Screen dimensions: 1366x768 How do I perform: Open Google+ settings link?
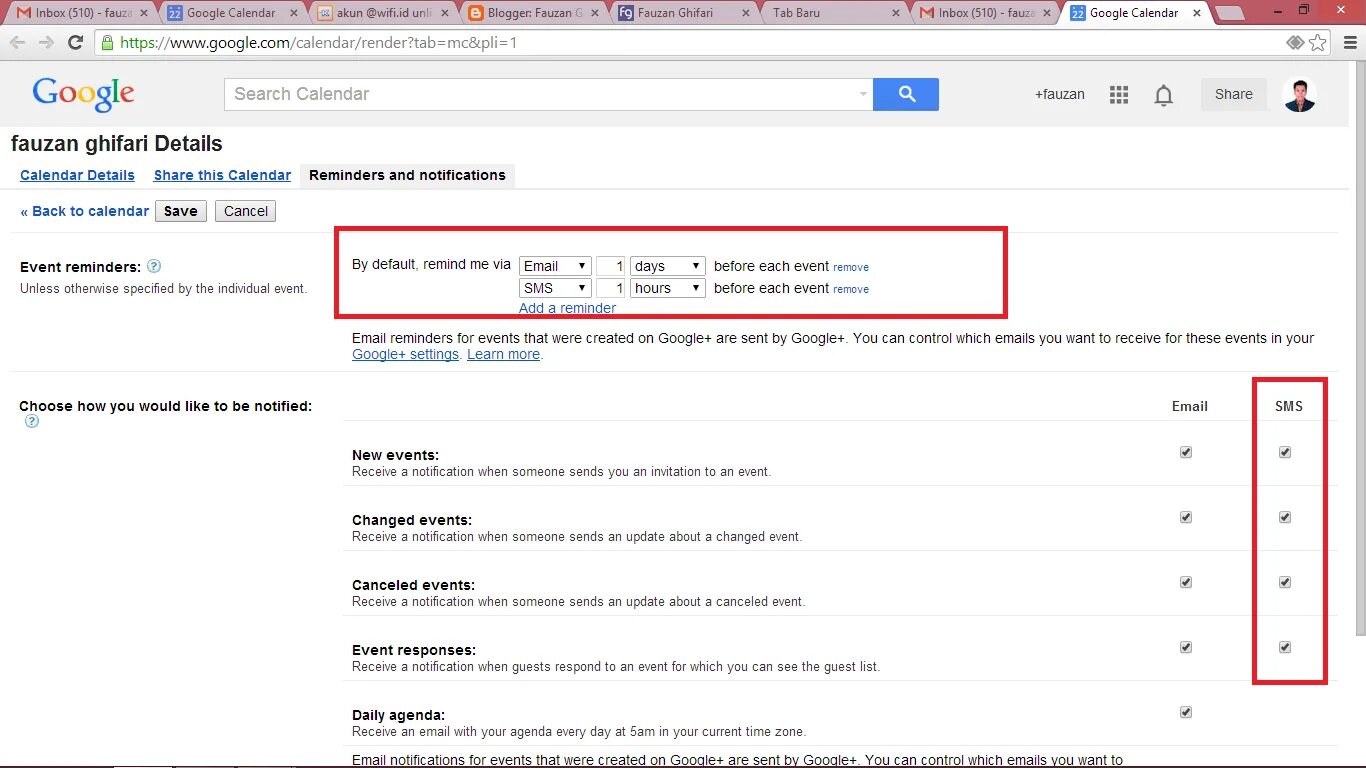[405, 354]
